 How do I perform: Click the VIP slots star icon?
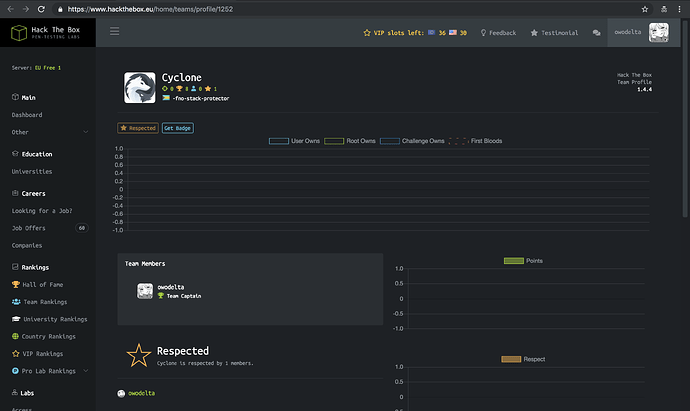point(367,33)
